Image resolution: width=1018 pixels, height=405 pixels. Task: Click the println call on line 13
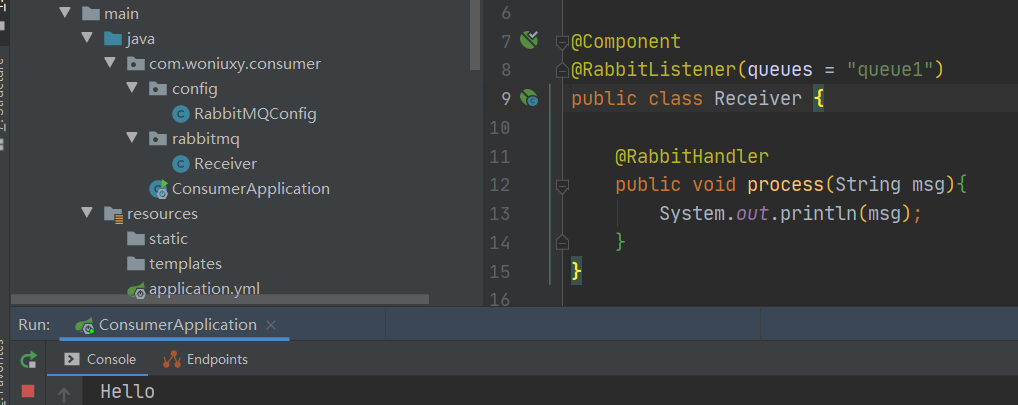click(819, 214)
